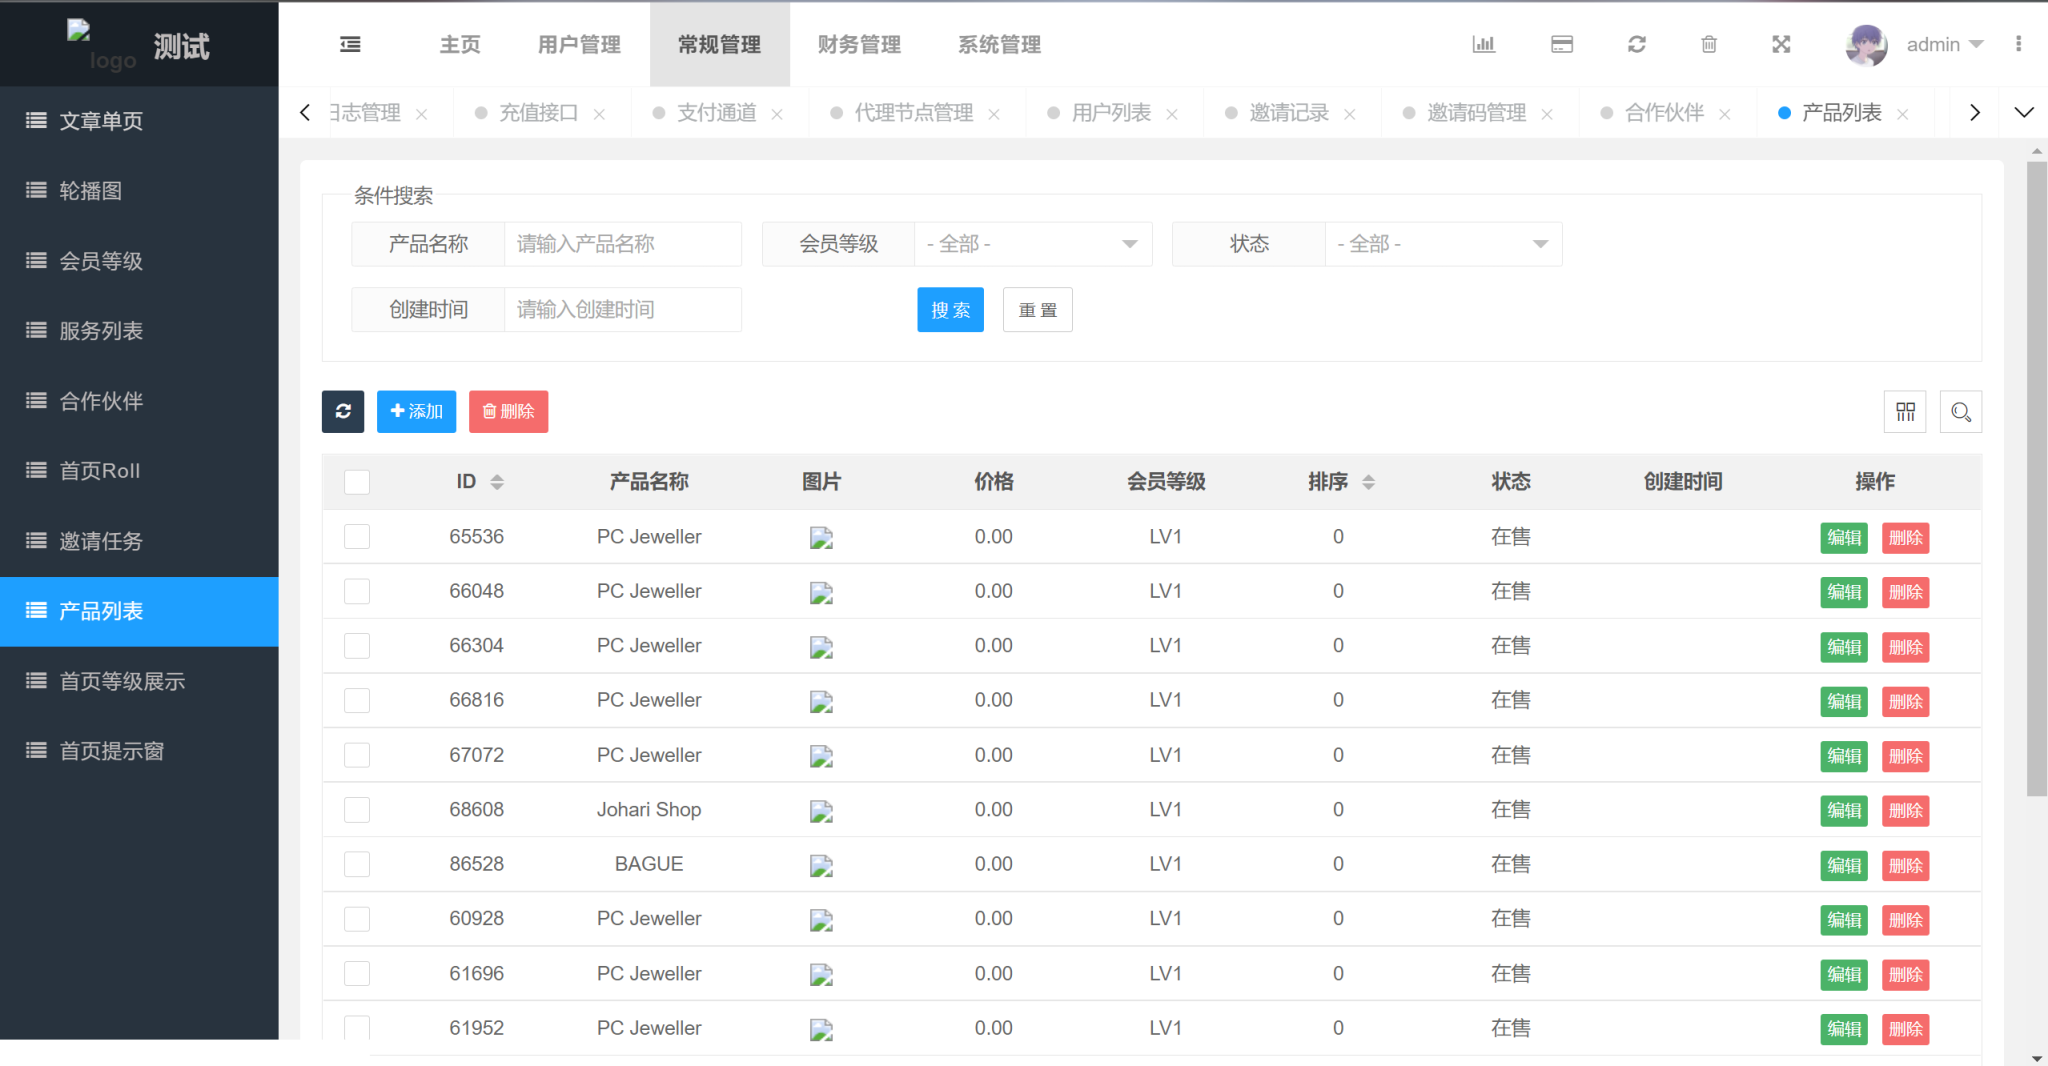Click 编辑 for the BAGUE product
This screenshot has height=1066, width=2048.
[x=1843, y=865]
